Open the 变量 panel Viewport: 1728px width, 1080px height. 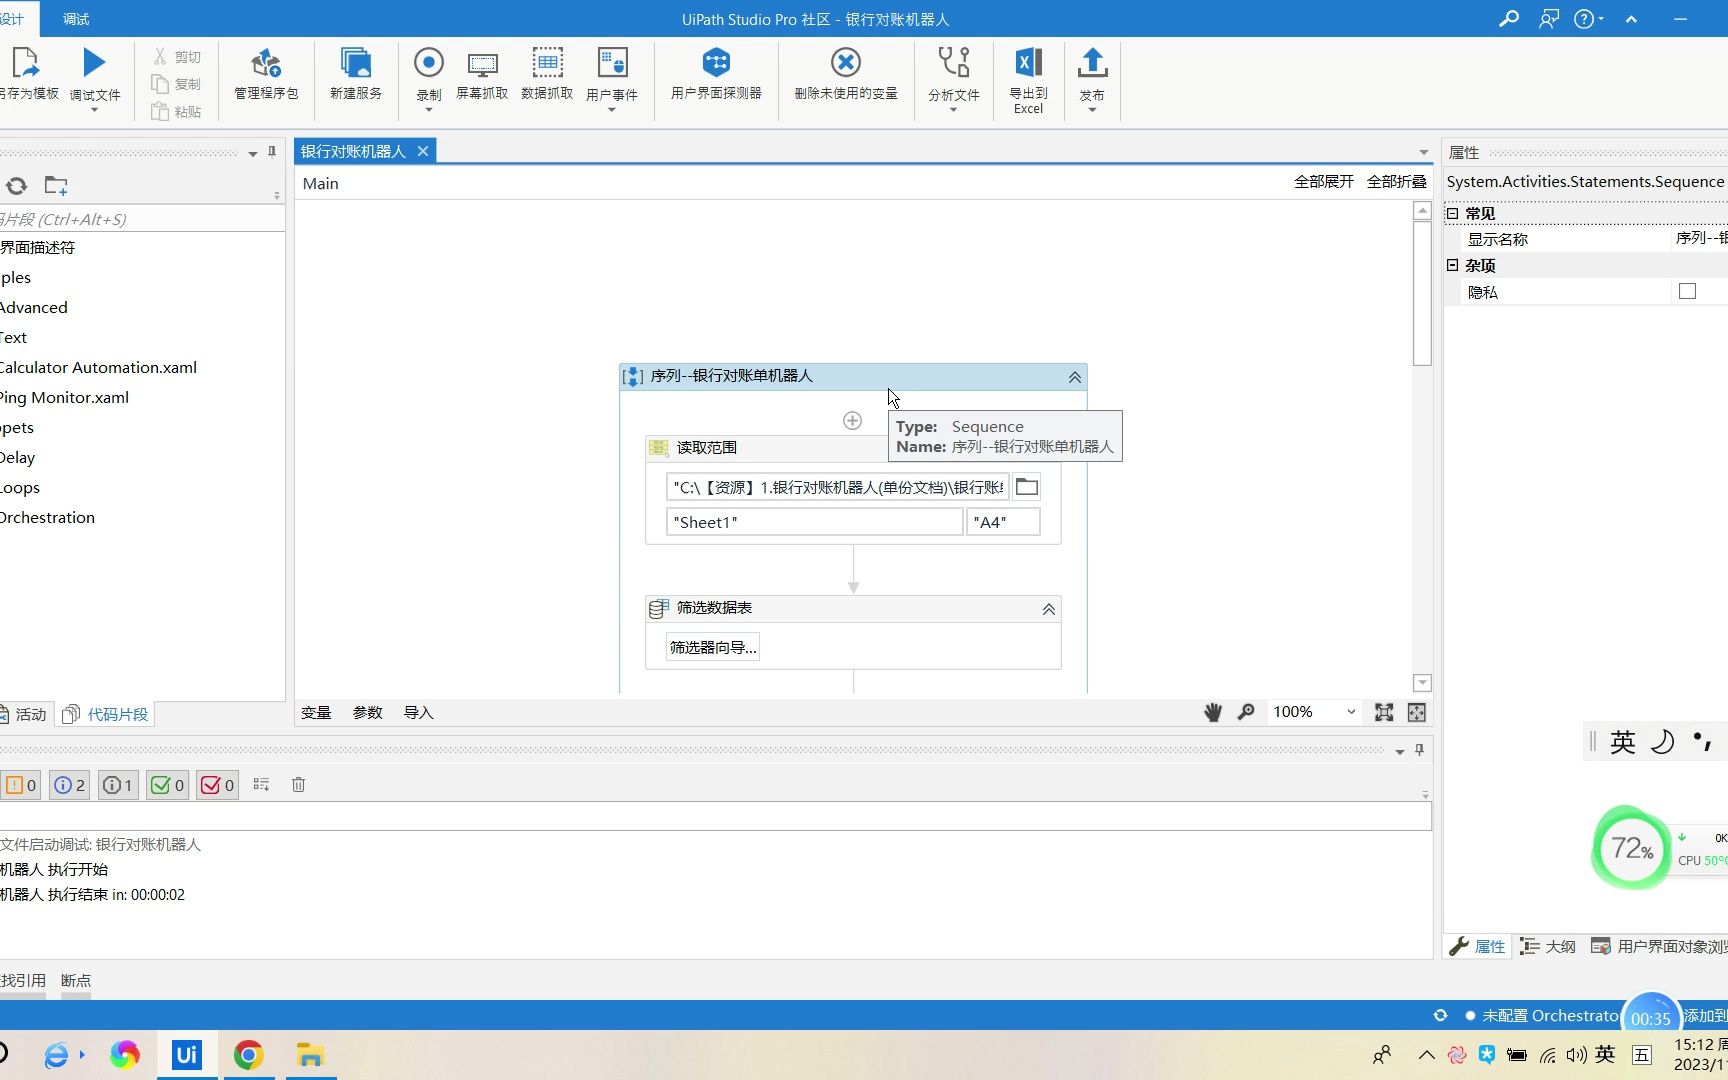pyautogui.click(x=316, y=712)
